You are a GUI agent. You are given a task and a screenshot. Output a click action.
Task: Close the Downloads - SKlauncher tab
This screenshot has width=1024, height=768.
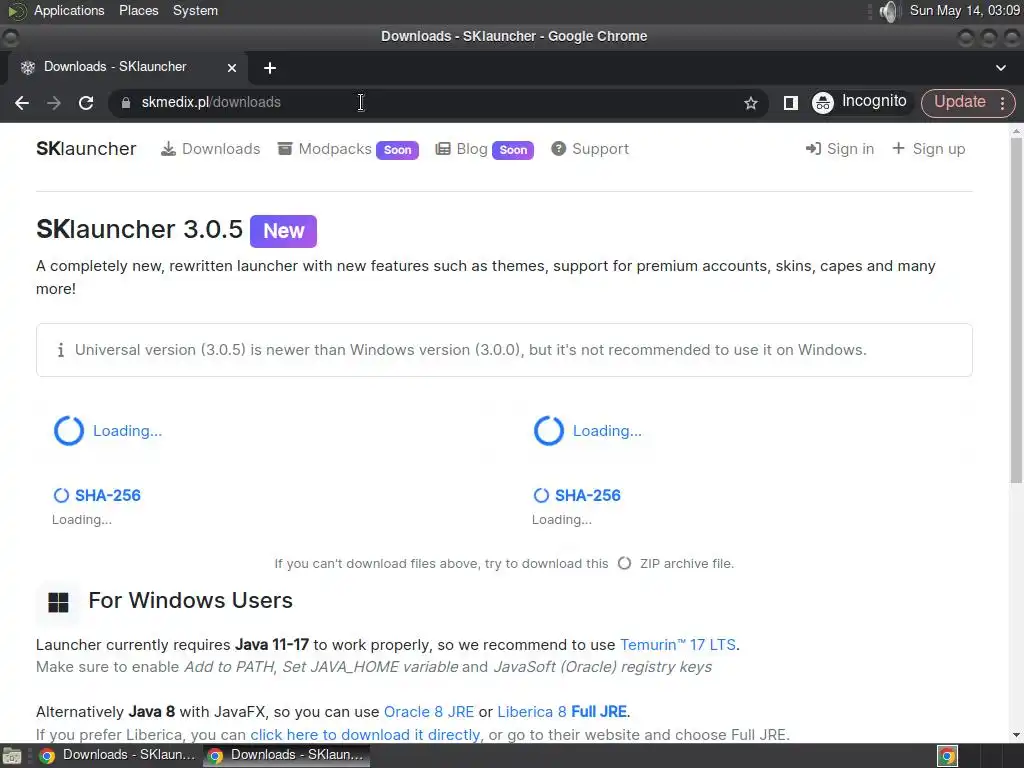pos(231,68)
